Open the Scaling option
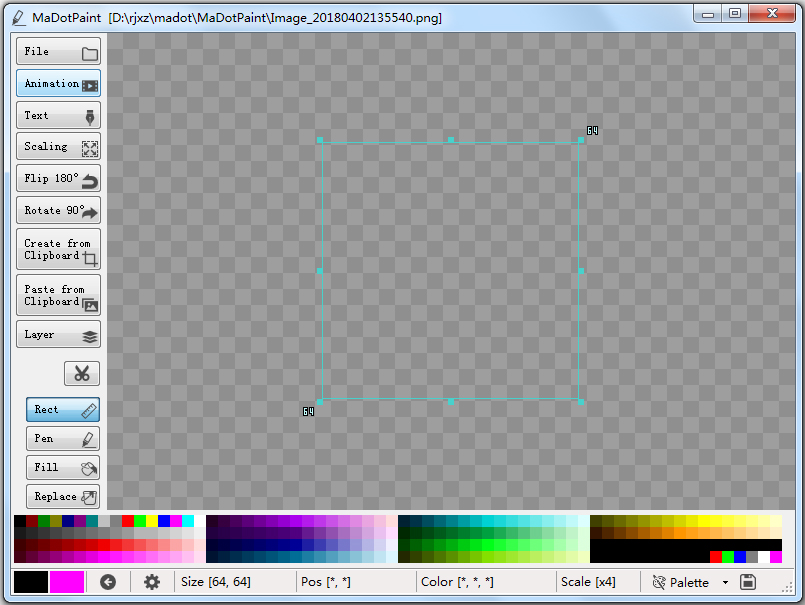 59,147
